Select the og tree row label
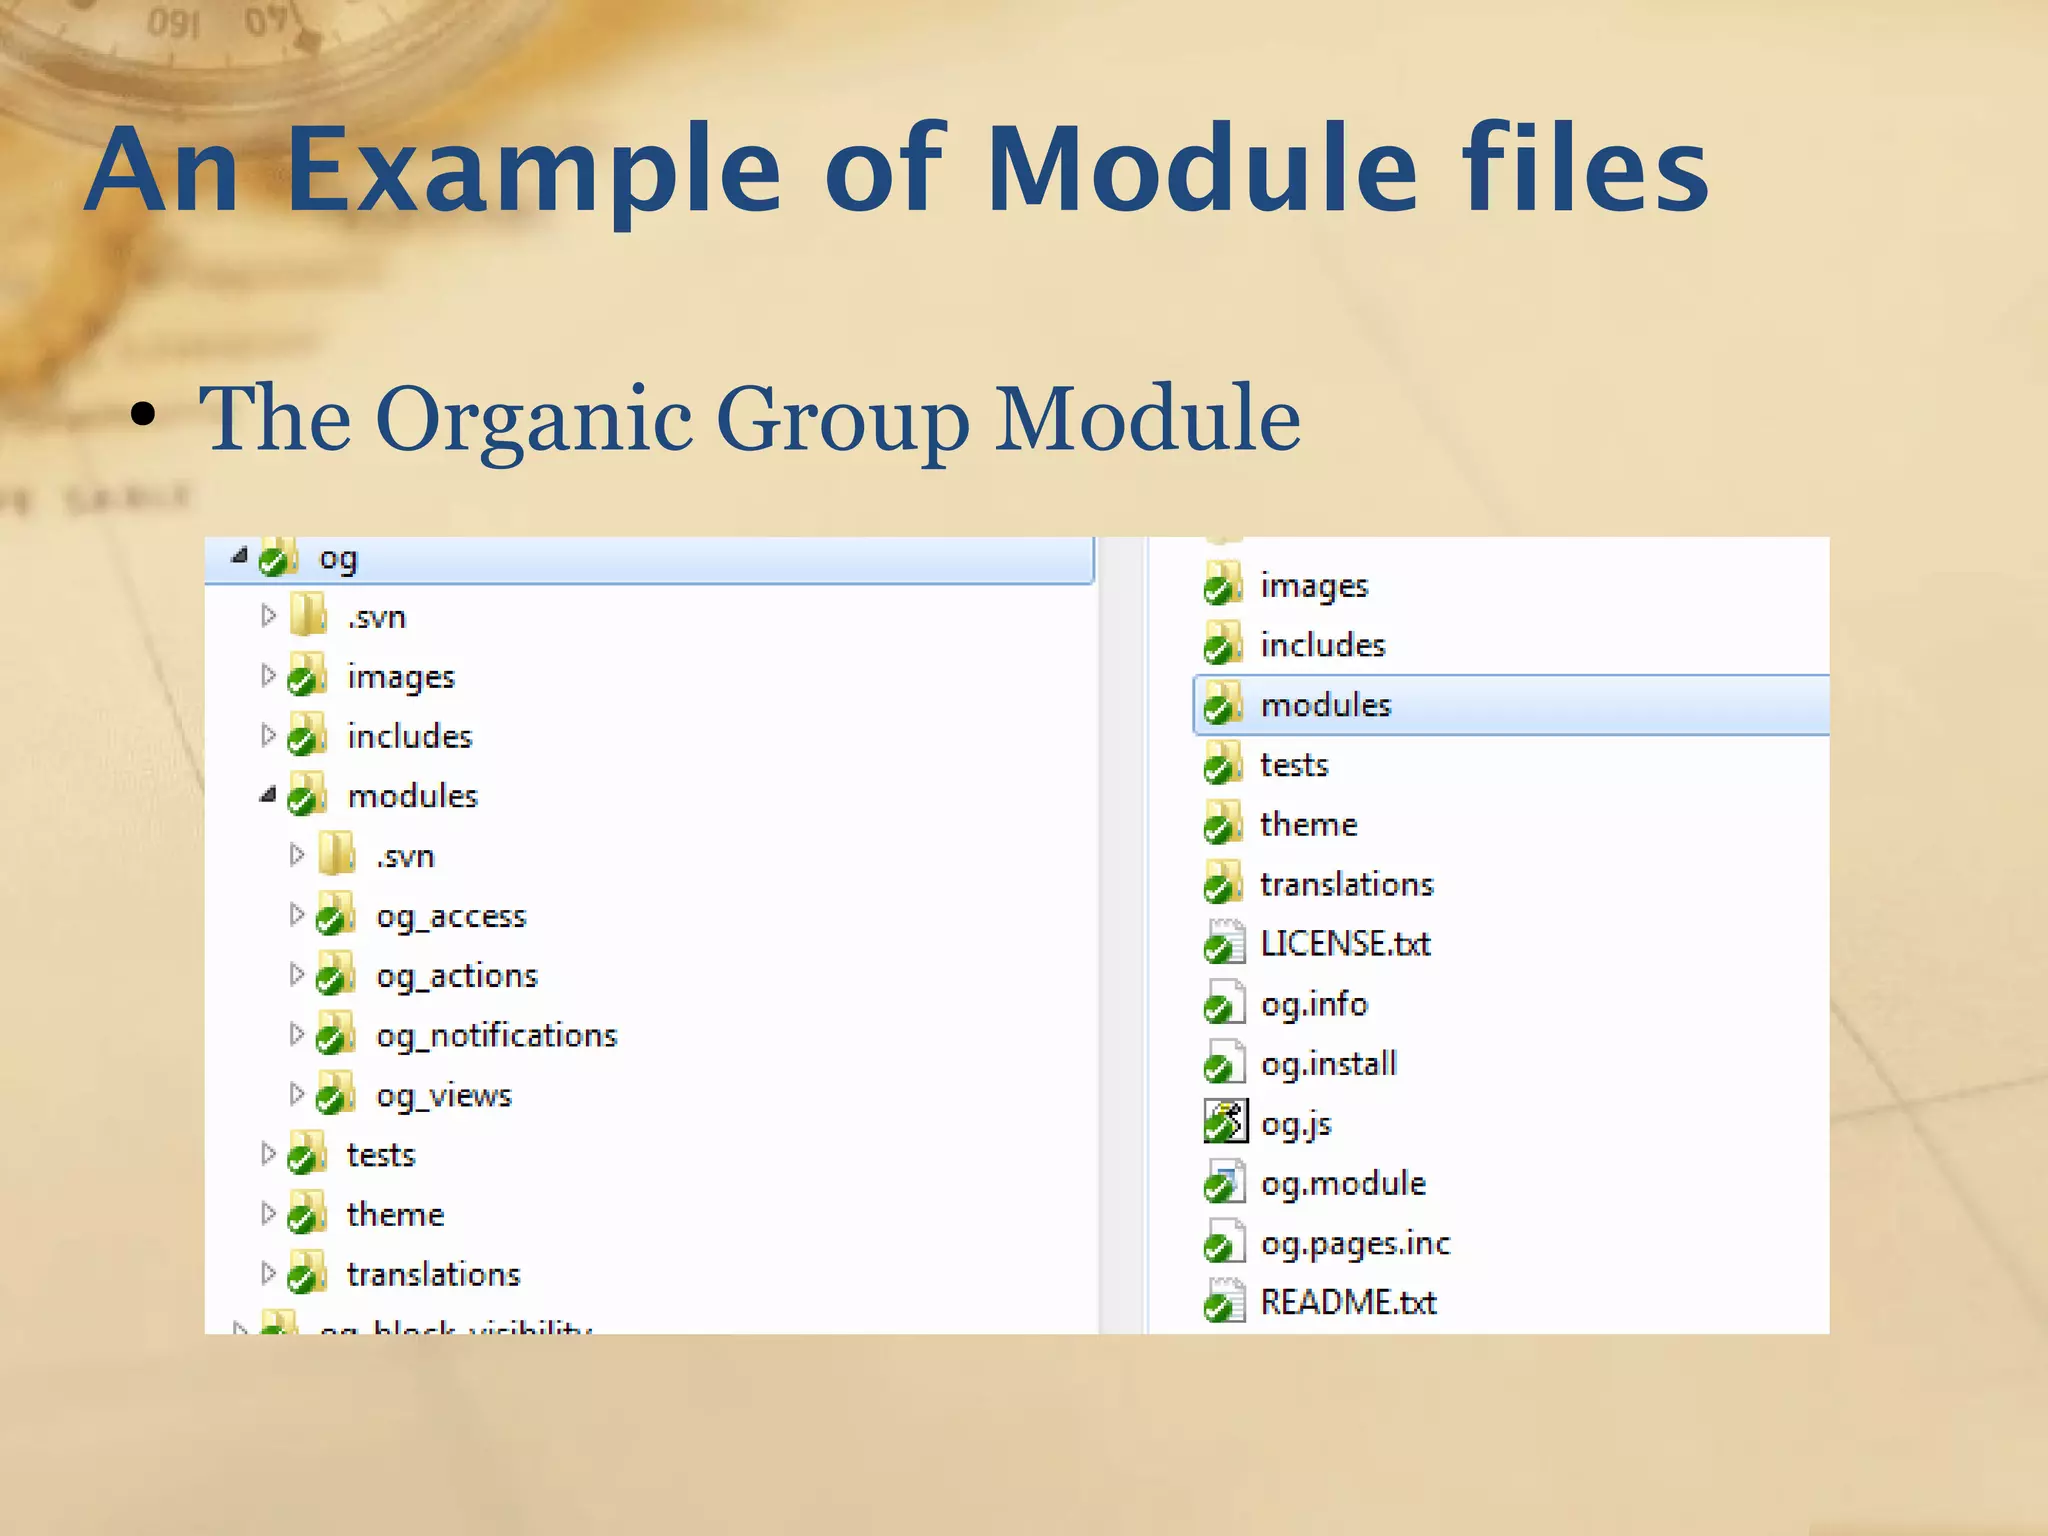The height and width of the screenshot is (1536, 2048). [x=338, y=559]
